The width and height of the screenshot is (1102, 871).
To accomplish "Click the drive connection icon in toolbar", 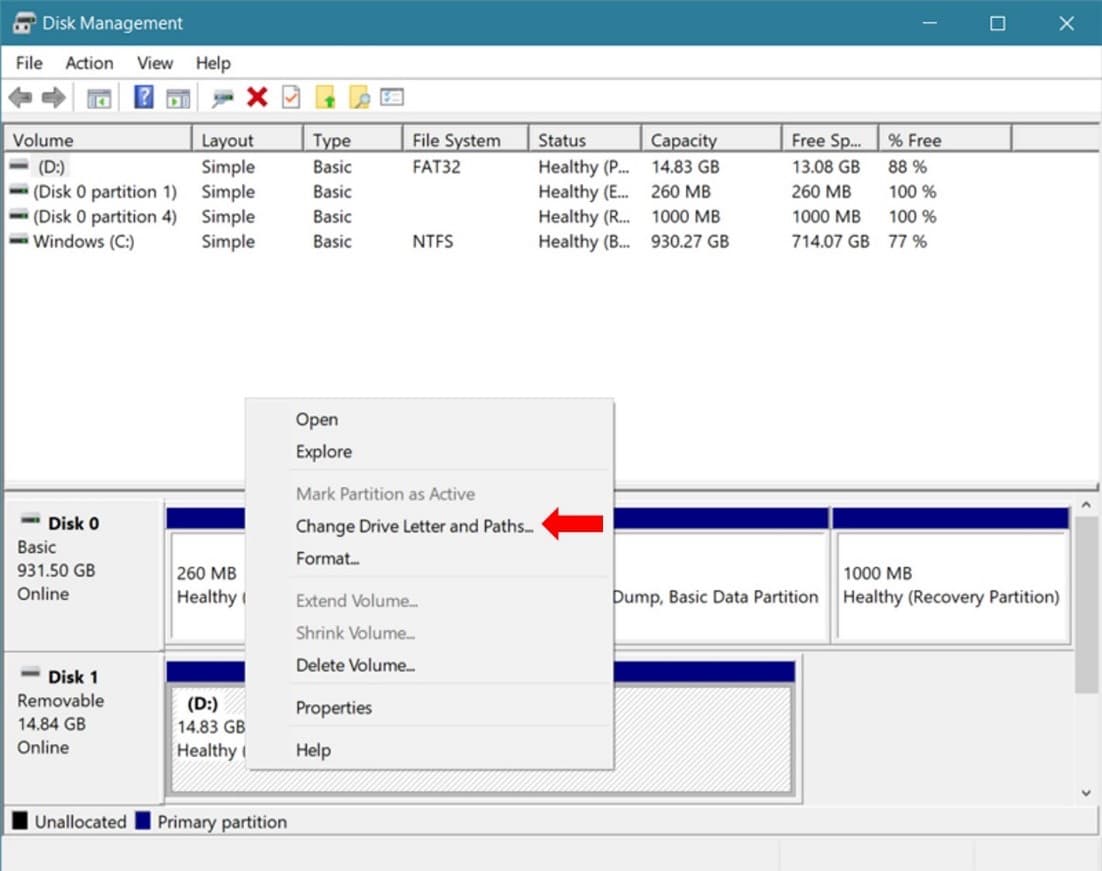I will pos(223,98).
